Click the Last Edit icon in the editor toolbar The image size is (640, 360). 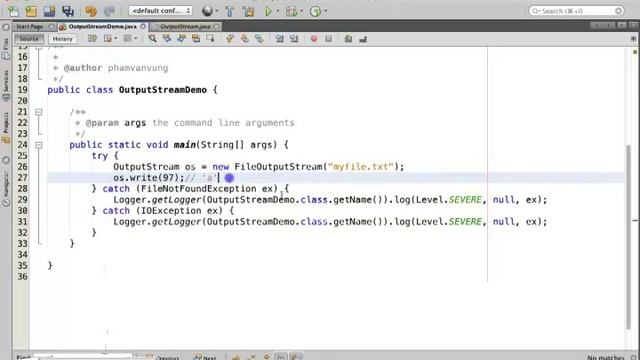(x=92, y=39)
